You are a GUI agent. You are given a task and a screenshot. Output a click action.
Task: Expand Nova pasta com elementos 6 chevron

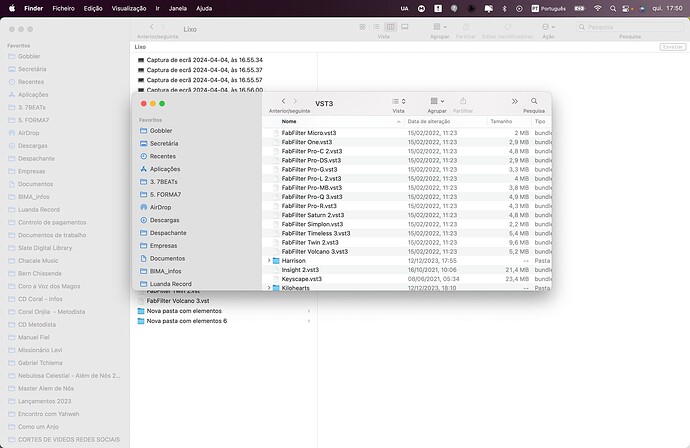[308, 321]
